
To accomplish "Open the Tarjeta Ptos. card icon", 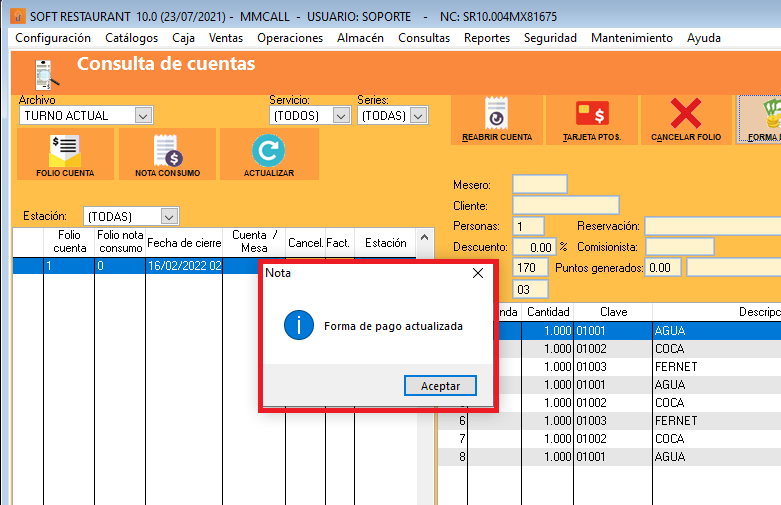I will (592, 113).
